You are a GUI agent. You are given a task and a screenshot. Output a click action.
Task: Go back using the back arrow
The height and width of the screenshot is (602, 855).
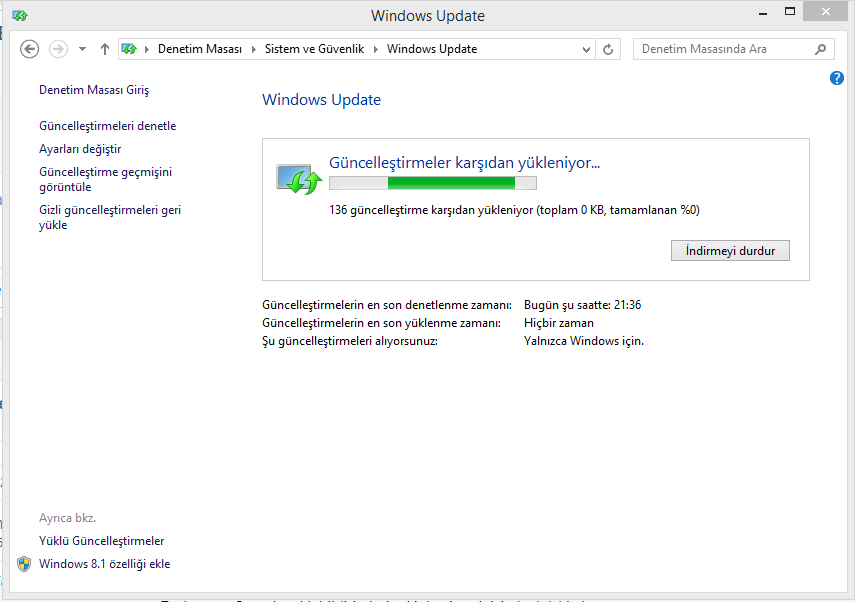tap(29, 49)
